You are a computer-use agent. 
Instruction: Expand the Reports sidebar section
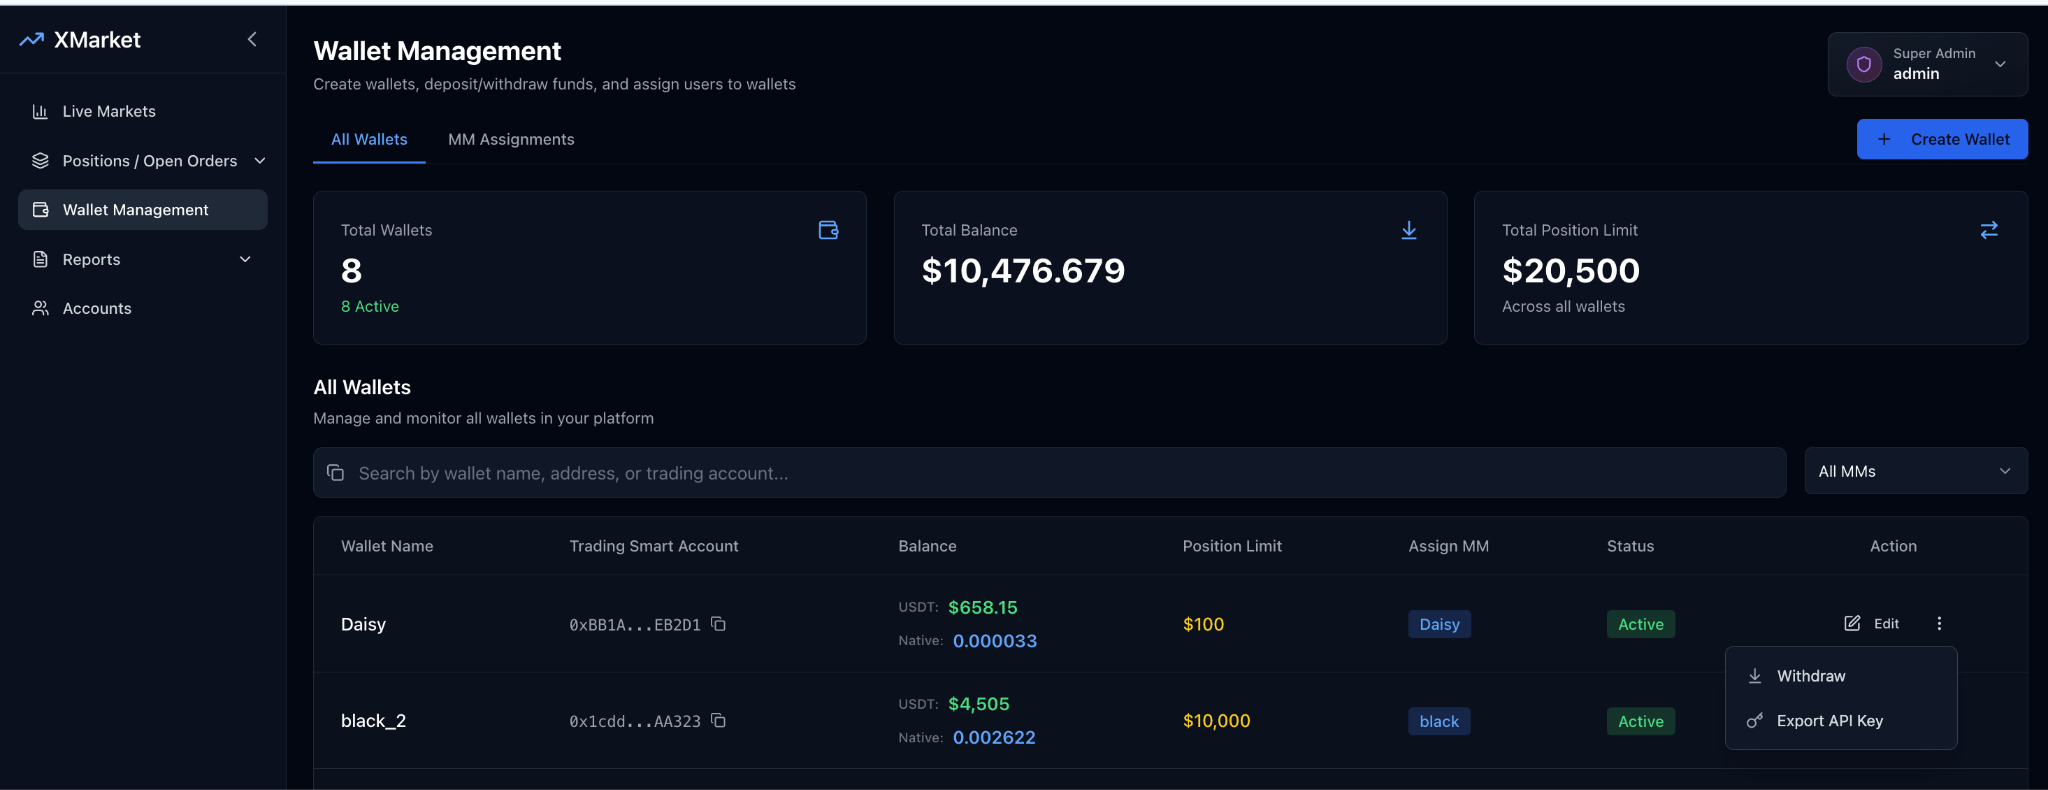point(245,260)
